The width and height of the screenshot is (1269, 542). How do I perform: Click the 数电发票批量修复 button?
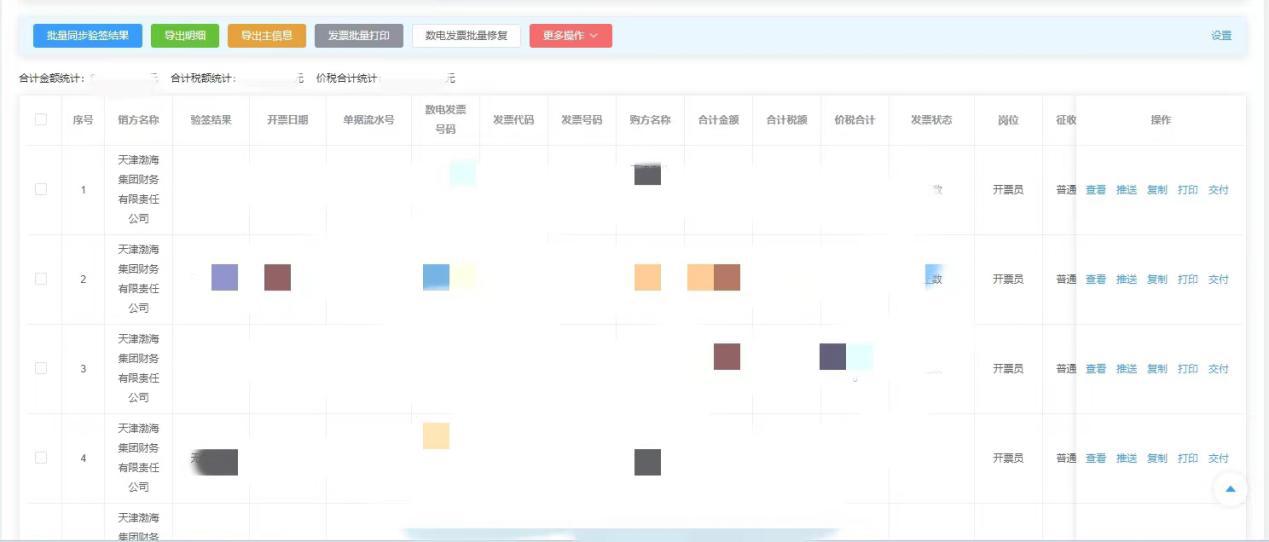click(x=466, y=36)
